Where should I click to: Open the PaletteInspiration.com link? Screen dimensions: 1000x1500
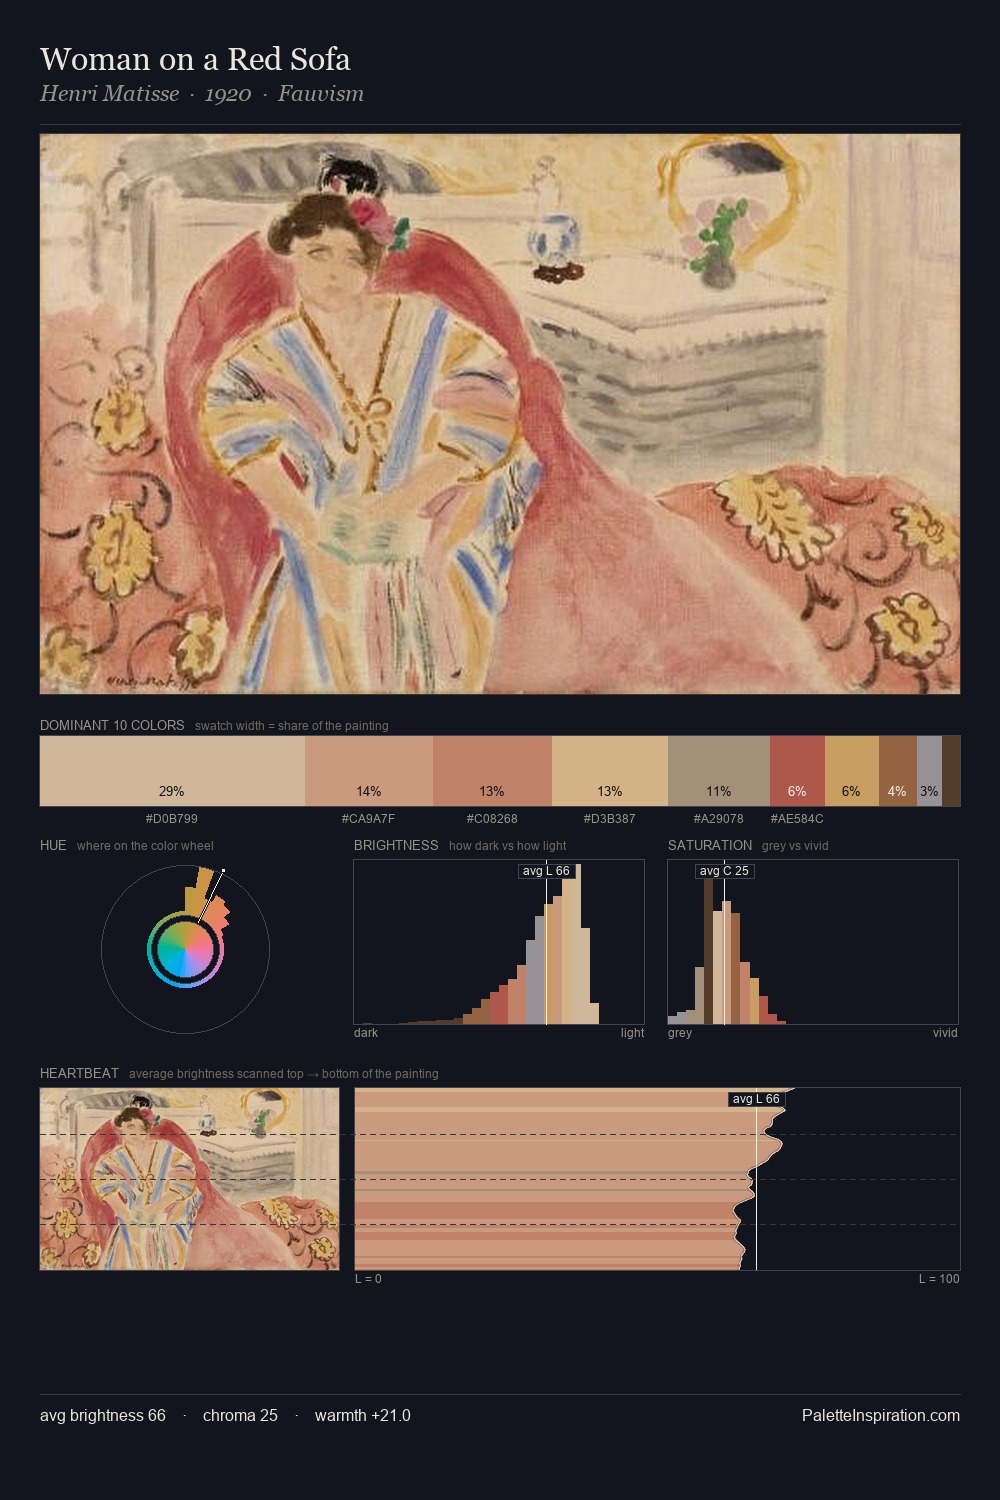click(x=881, y=1415)
